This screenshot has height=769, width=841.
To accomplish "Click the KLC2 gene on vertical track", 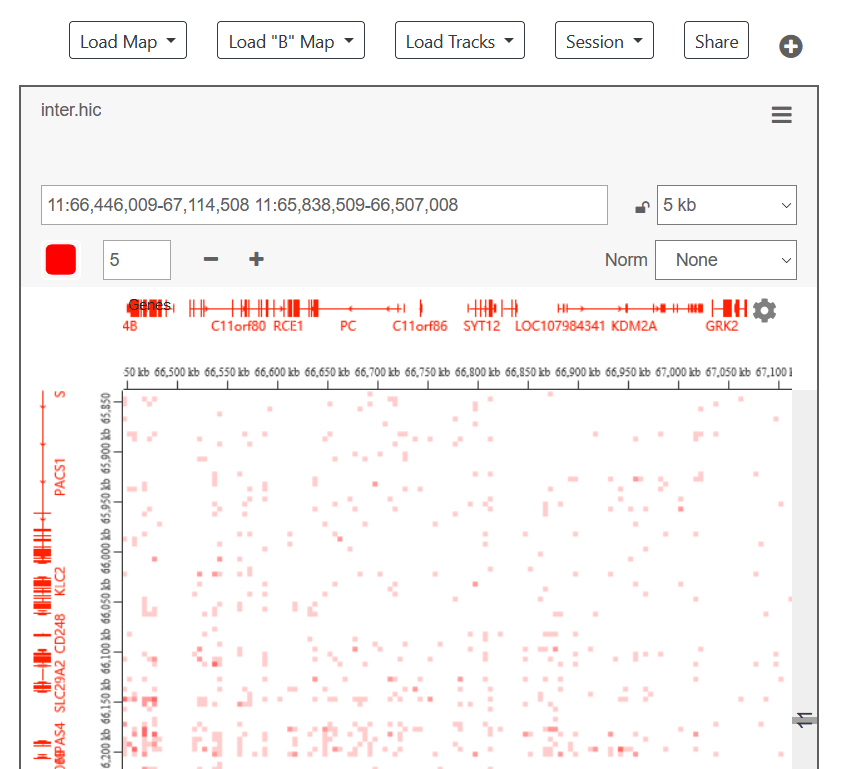I will pyautogui.click(x=60, y=581).
